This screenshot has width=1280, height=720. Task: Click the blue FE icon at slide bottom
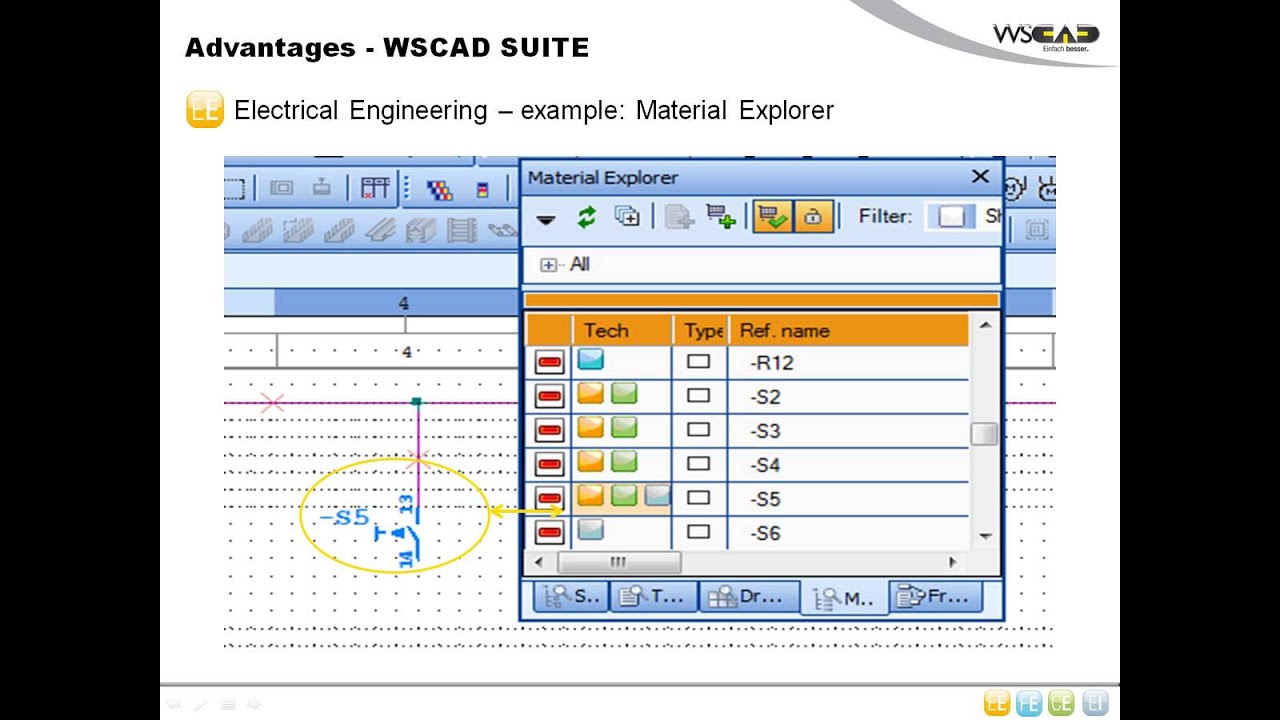[1029, 703]
